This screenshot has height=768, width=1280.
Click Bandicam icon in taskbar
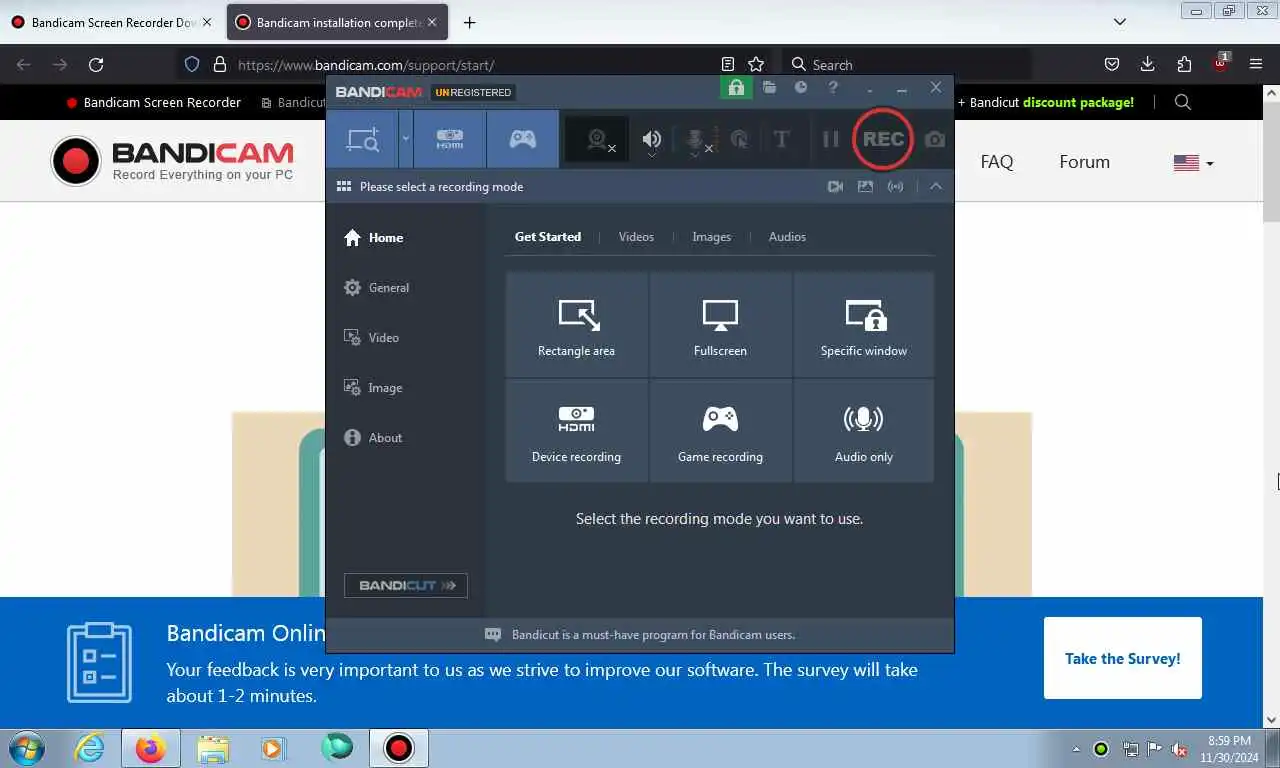(399, 748)
